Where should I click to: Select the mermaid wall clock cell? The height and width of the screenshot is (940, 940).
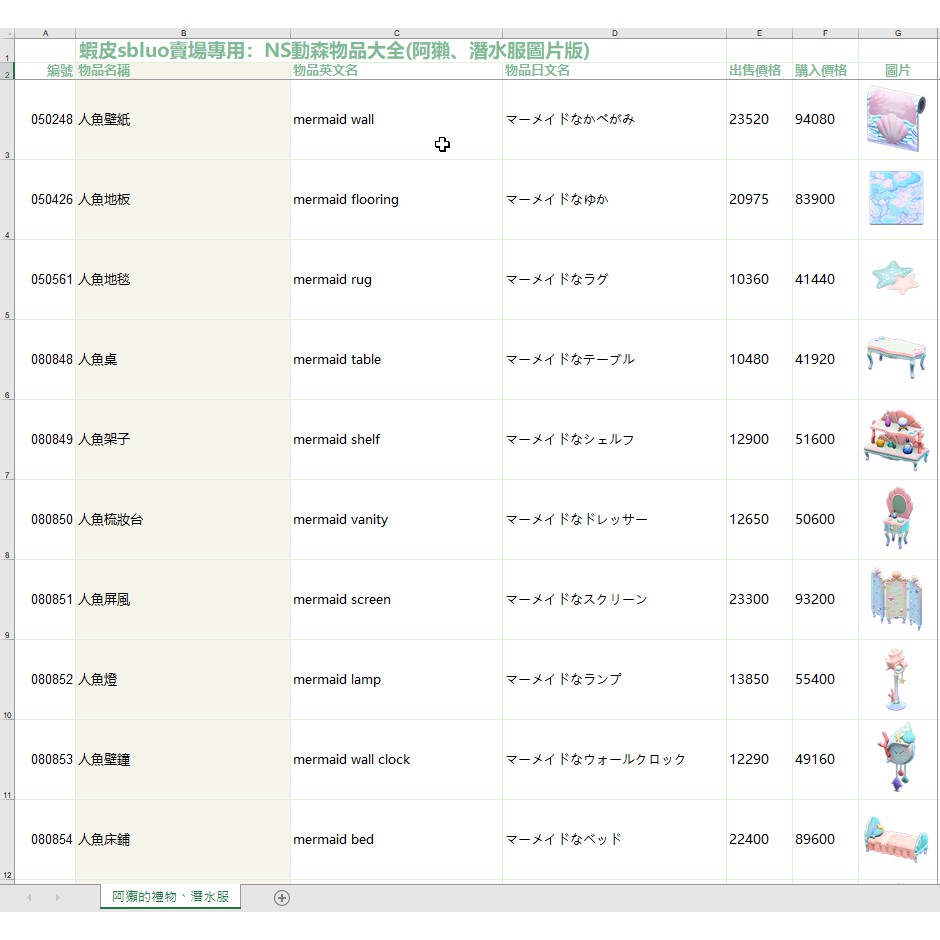coord(396,760)
